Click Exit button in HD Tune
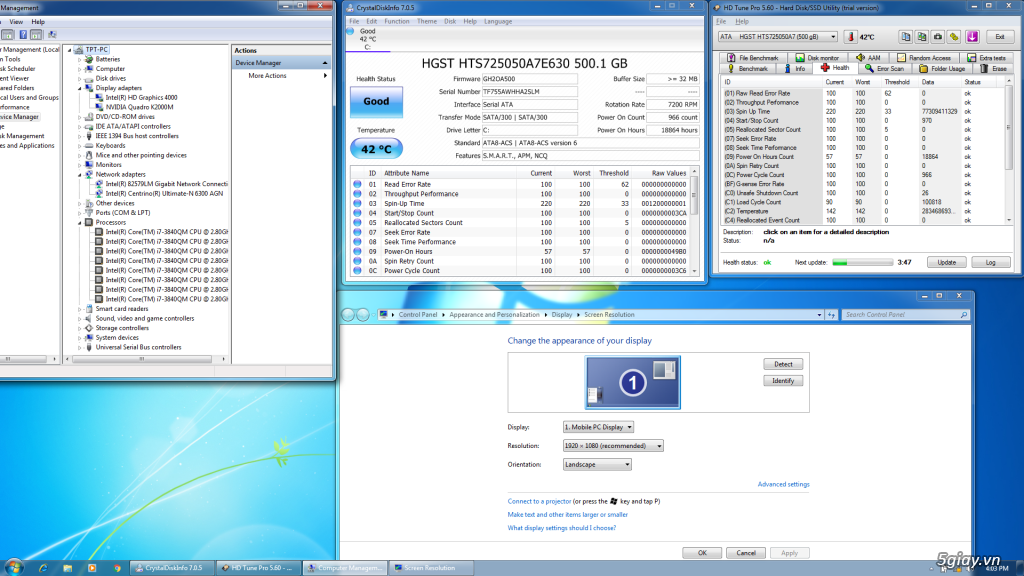This screenshot has height=576, width=1024. point(999,37)
